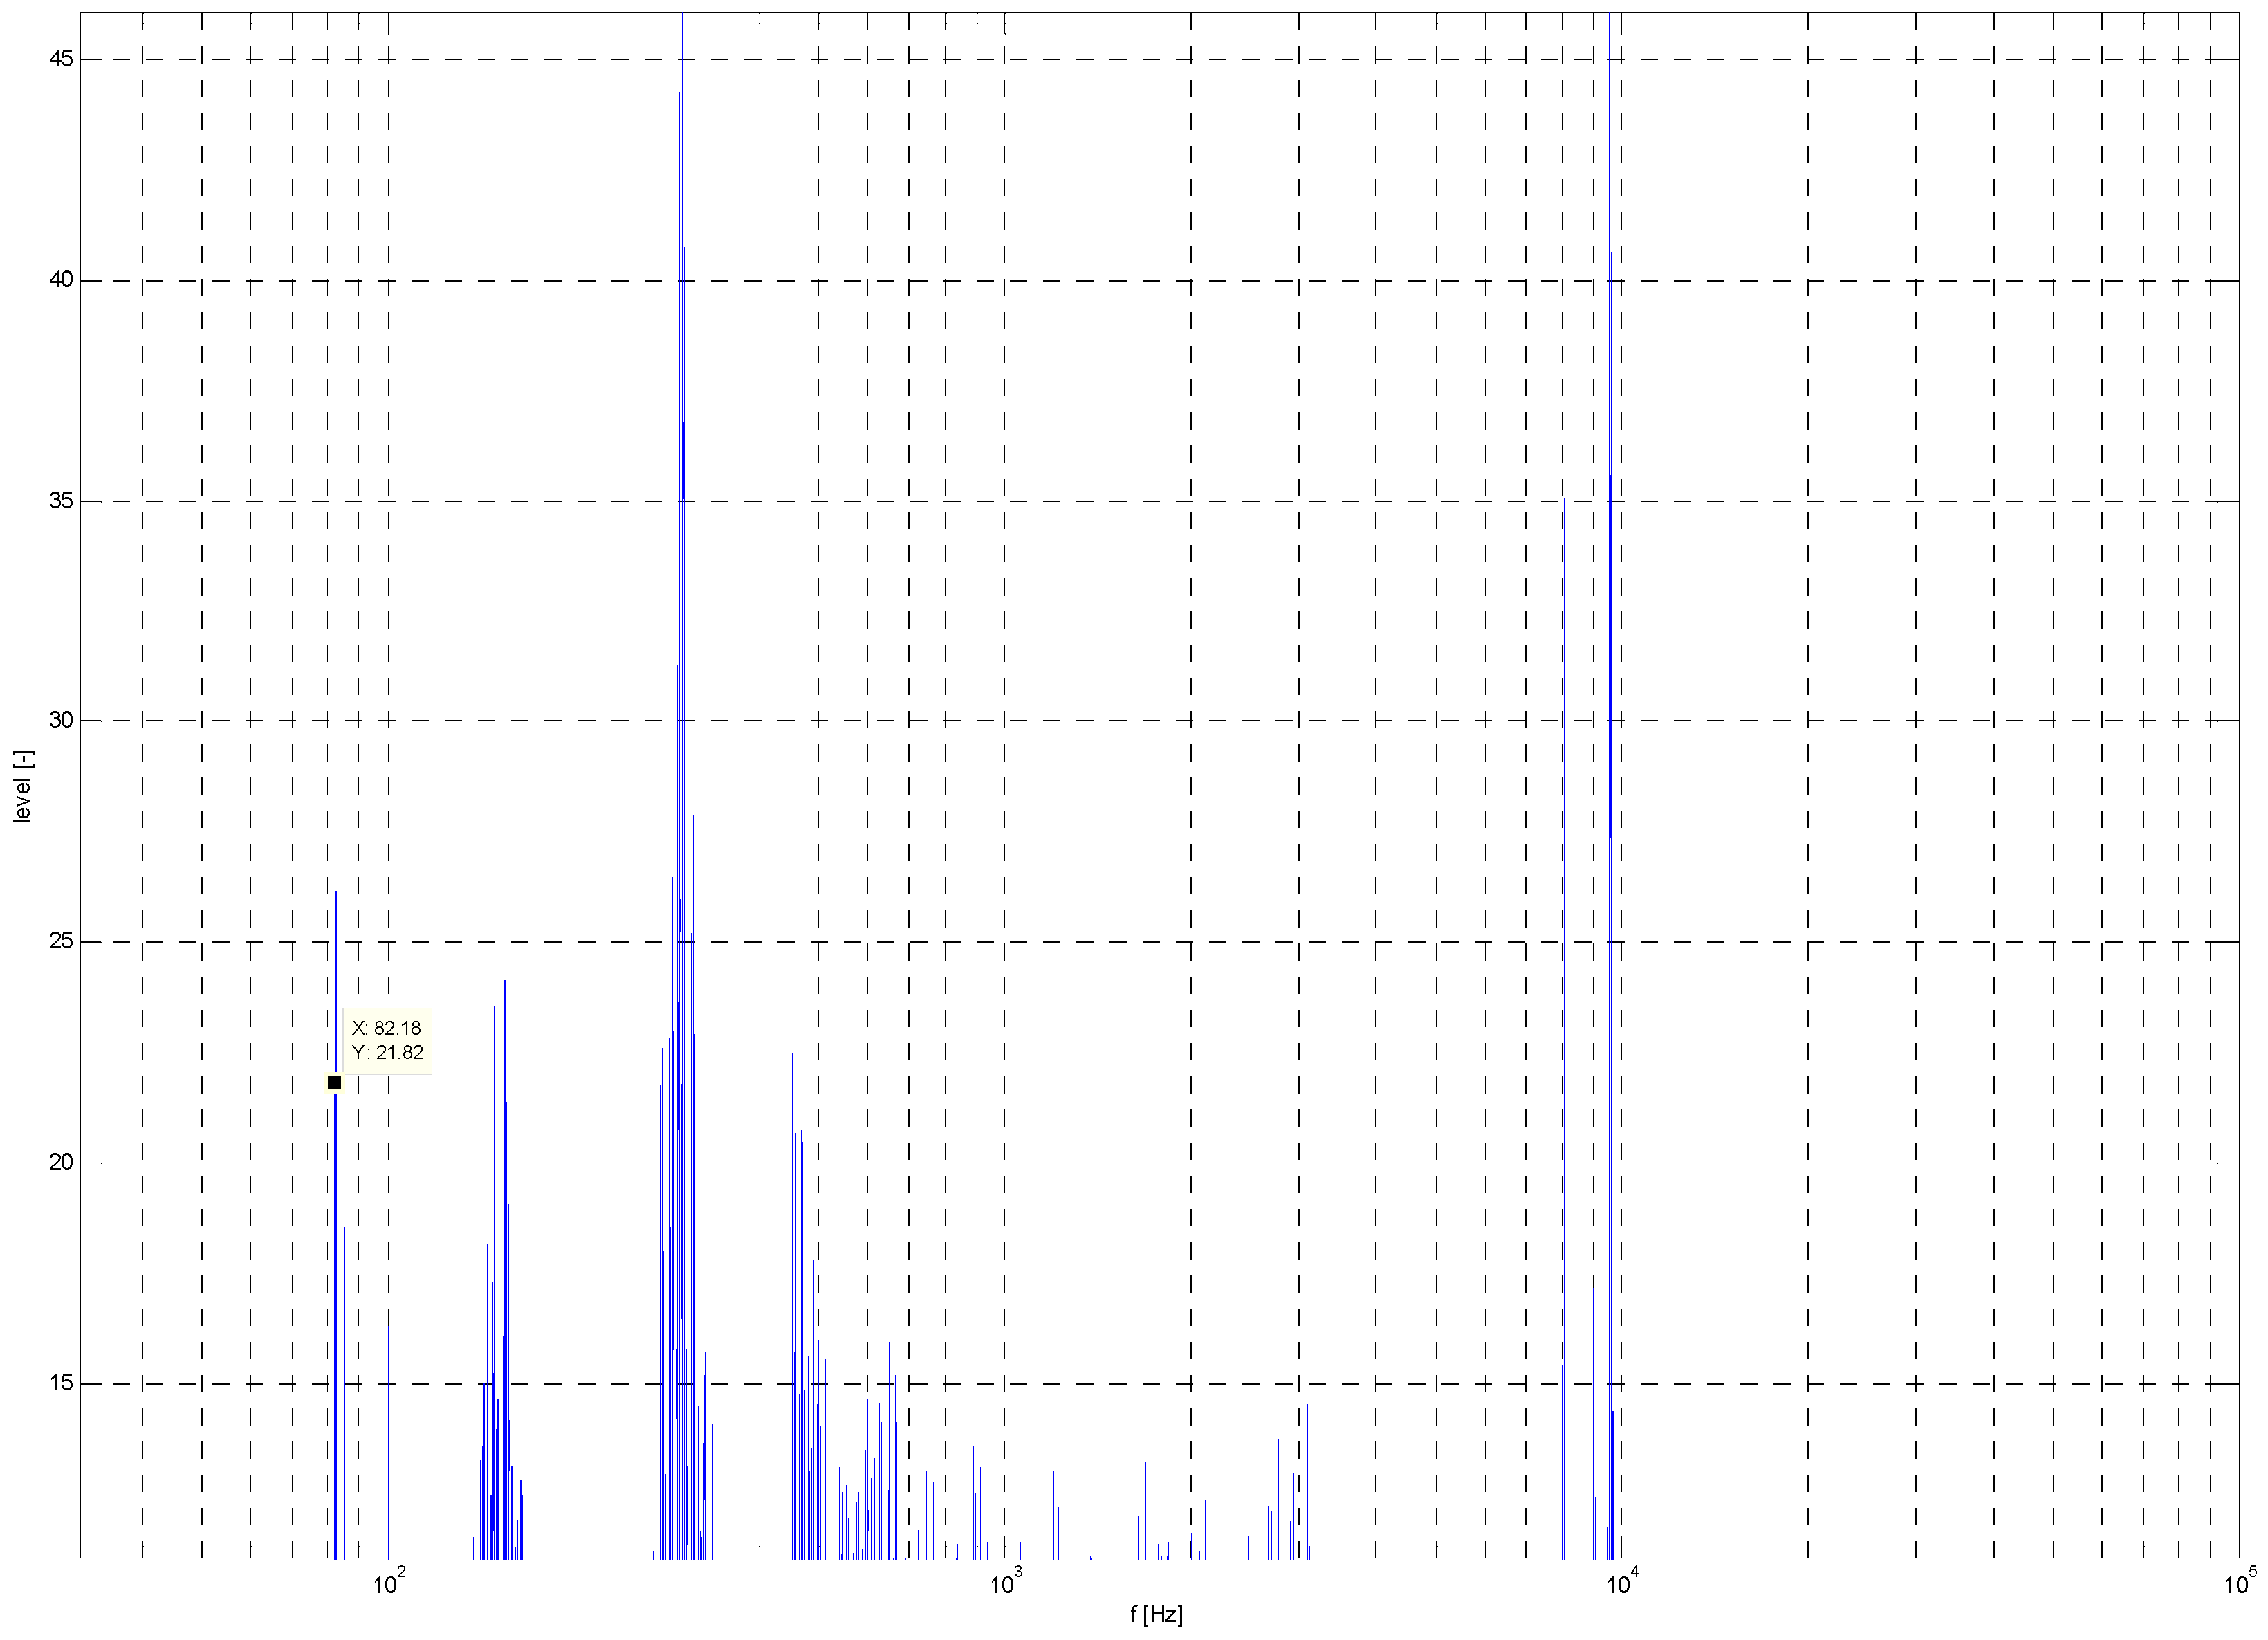
Task: Click the y-axis tick label 15
Action: (61, 1383)
